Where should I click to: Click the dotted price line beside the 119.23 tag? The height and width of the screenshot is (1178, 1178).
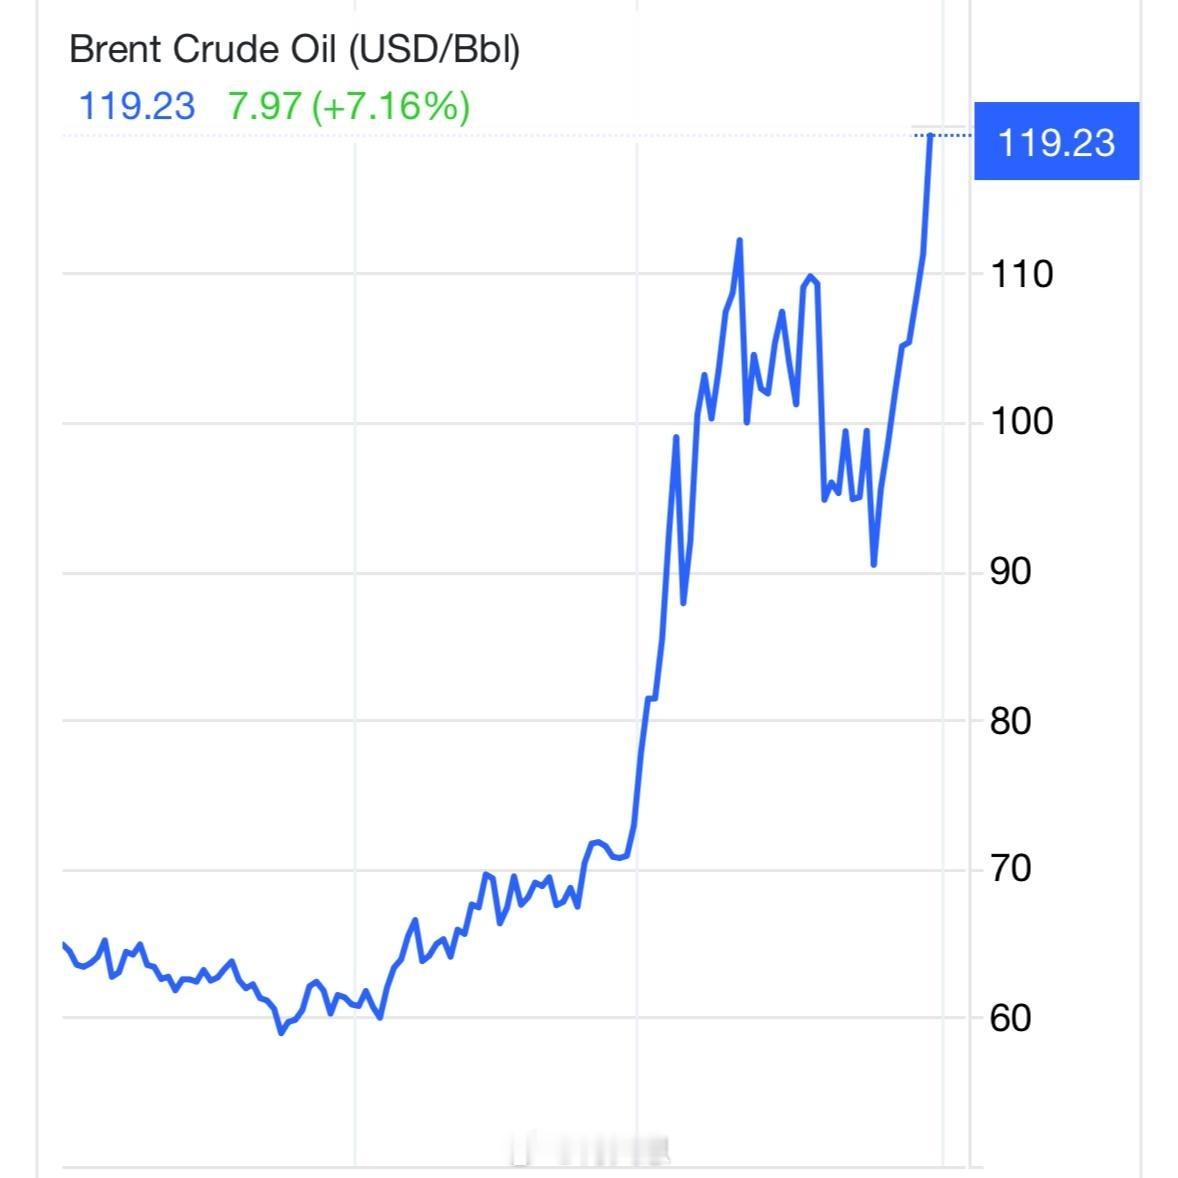[x=944, y=135]
